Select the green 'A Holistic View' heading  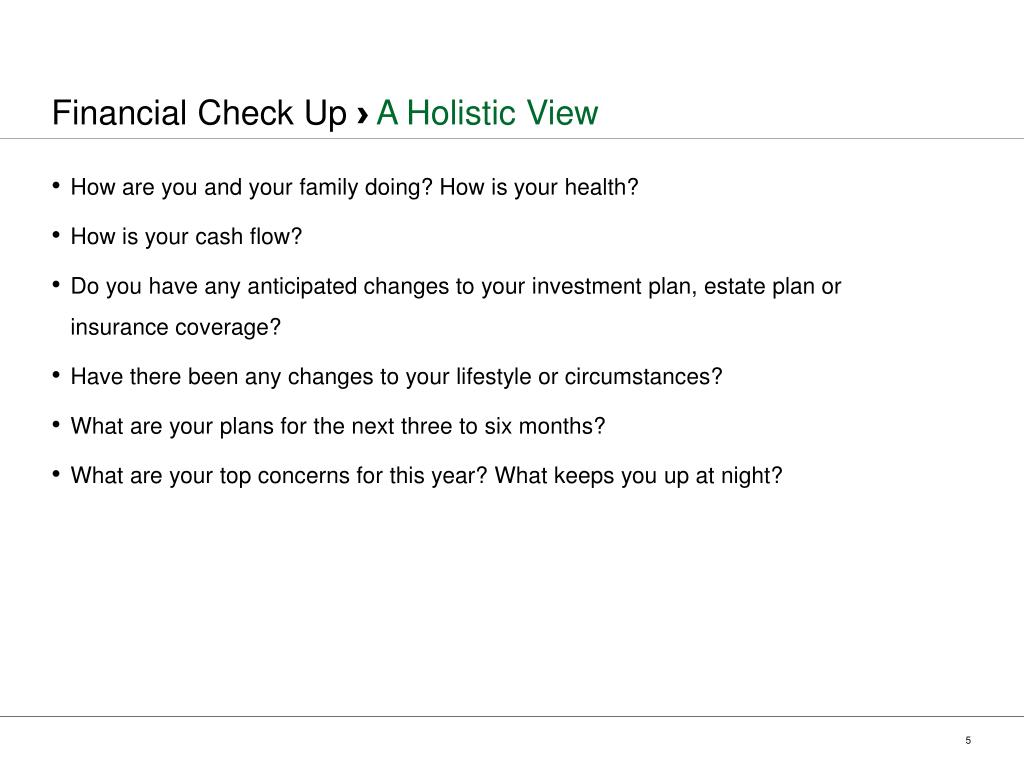[x=487, y=112]
